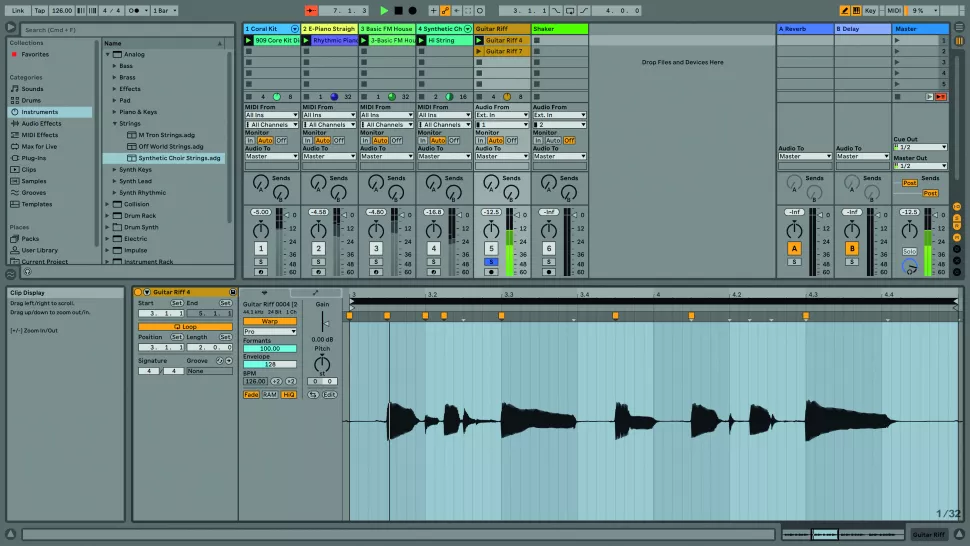Unsolo track 5 Guitar Riff

pyautogui.click(x=491, y=261)
